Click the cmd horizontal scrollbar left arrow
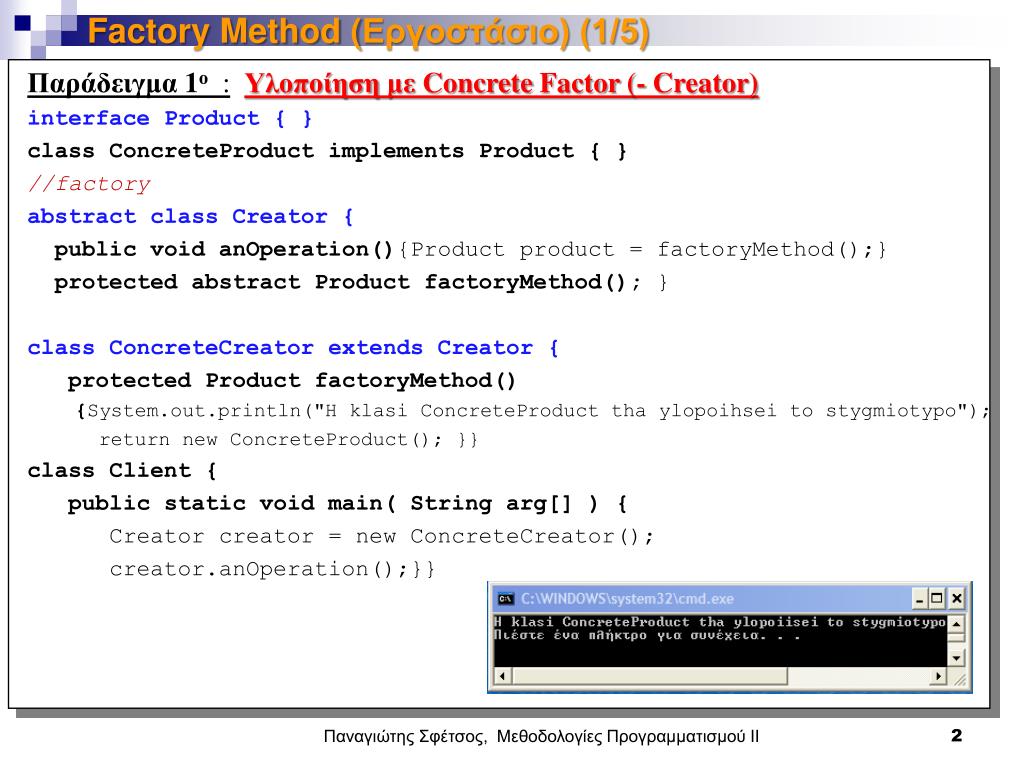This screenshot has height=768, width=1024. [502, 676]
